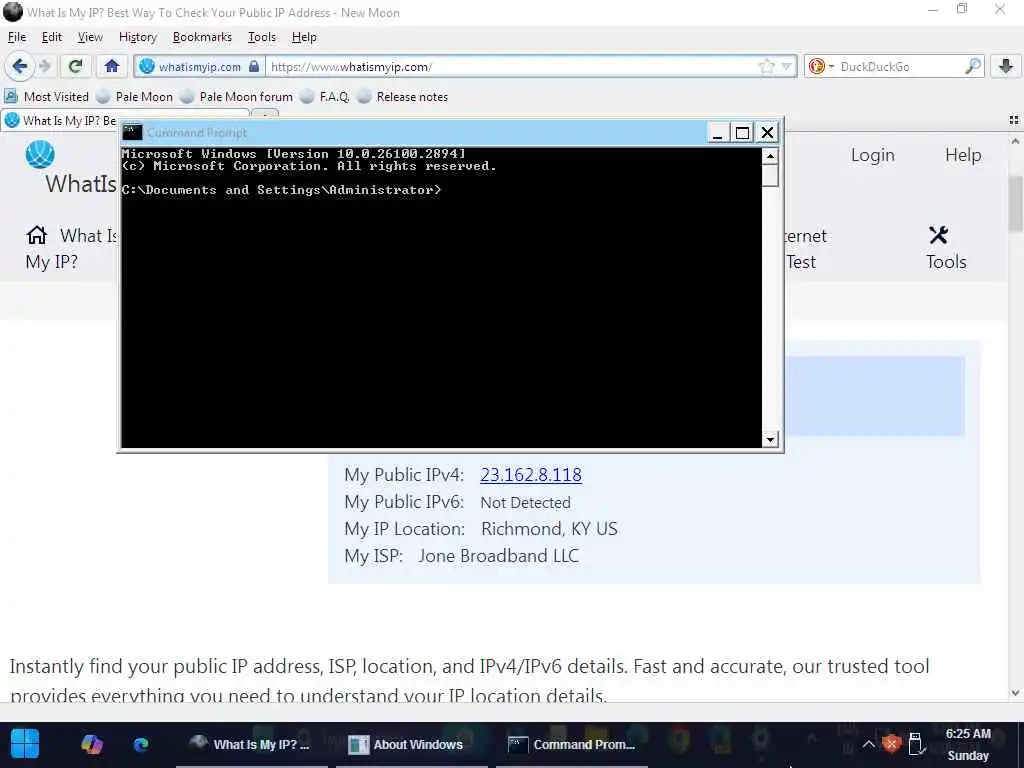Click the security shield tray icon
Image resolution: width=1024 pixels, height=768 pixels.
(891, 744)
